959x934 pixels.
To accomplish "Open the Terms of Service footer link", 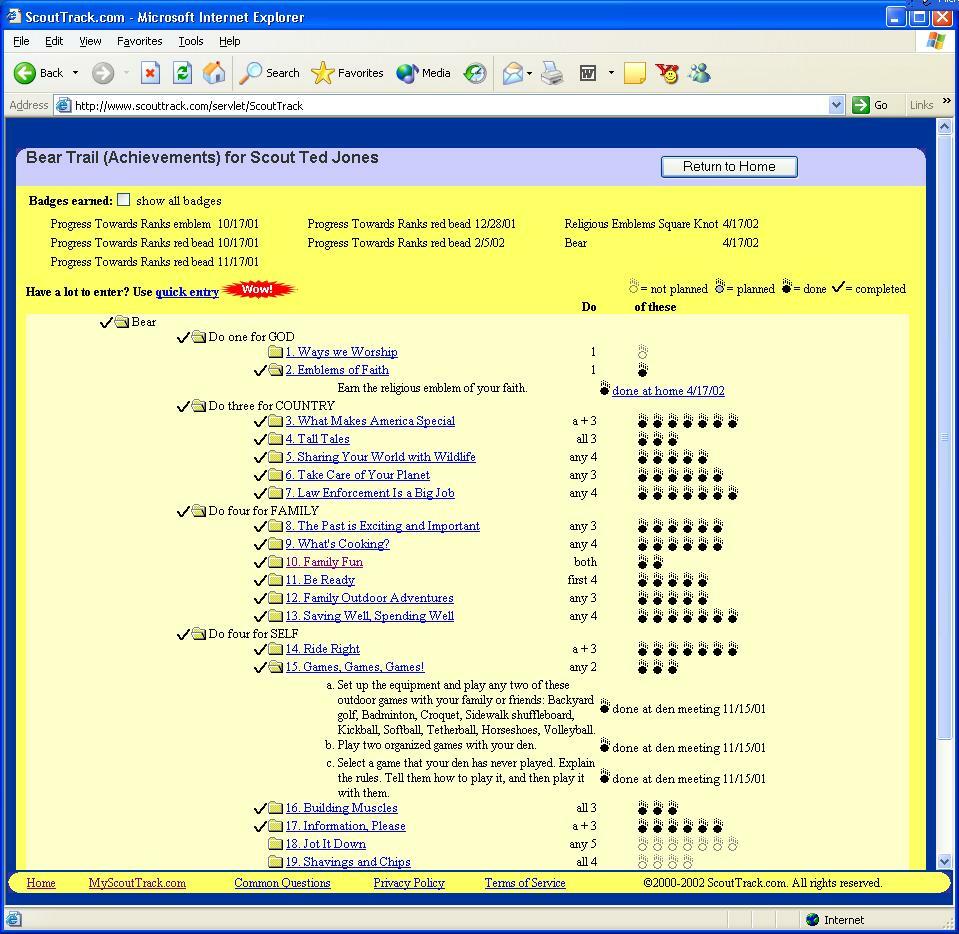I will 525,883.
